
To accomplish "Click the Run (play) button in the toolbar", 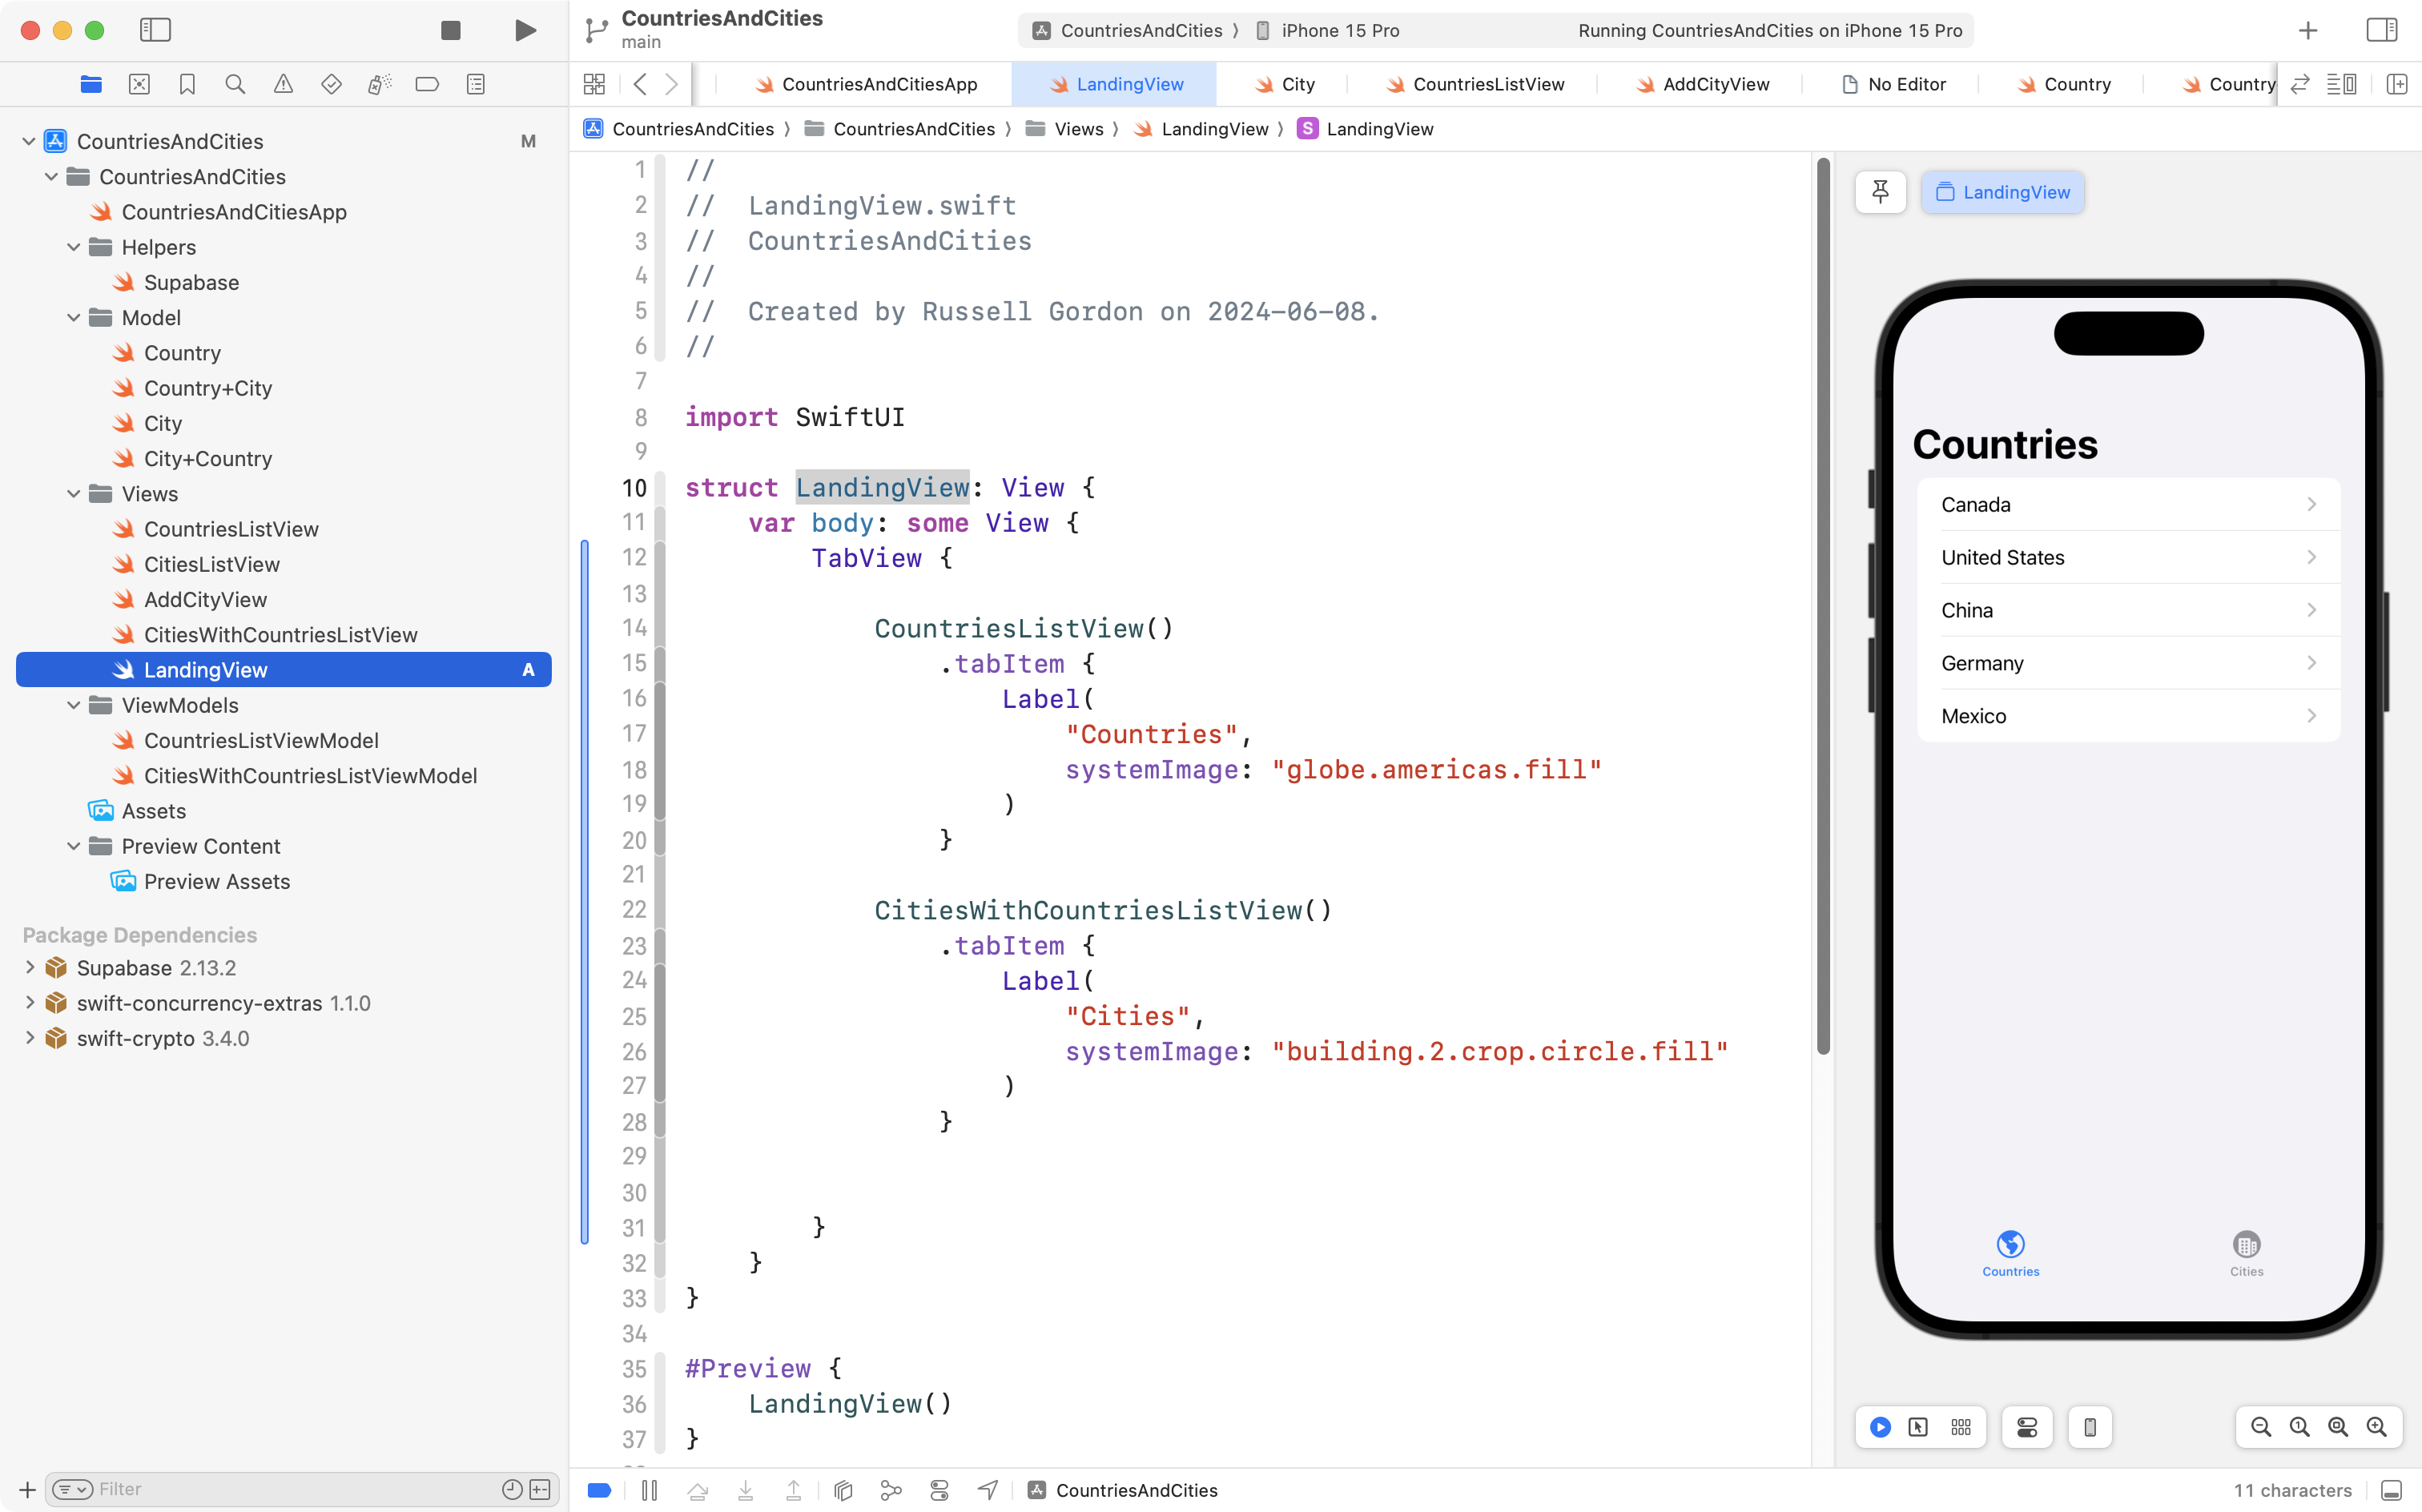I will coord(525,30).
